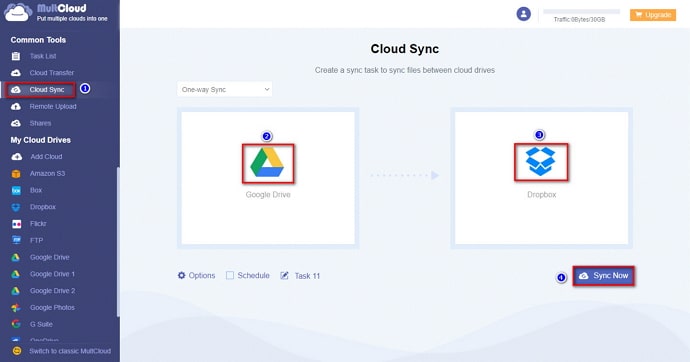Click the Add Cloud icon
Image resolution: width=690 pixels, height=362 pixels.
coord(17,157)
